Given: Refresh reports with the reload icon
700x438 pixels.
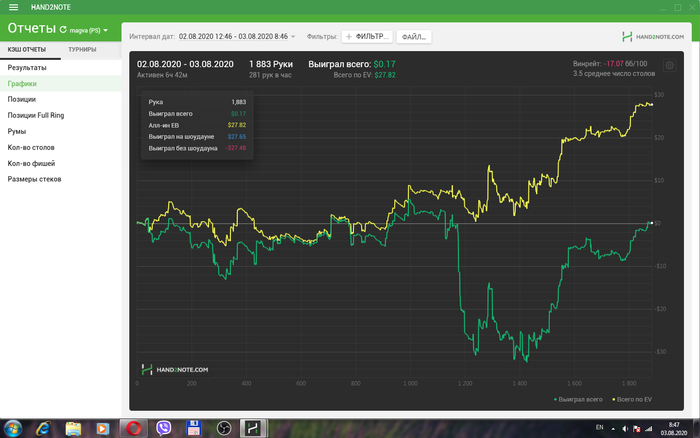Looking at the screenshot, I should [63, 30].
